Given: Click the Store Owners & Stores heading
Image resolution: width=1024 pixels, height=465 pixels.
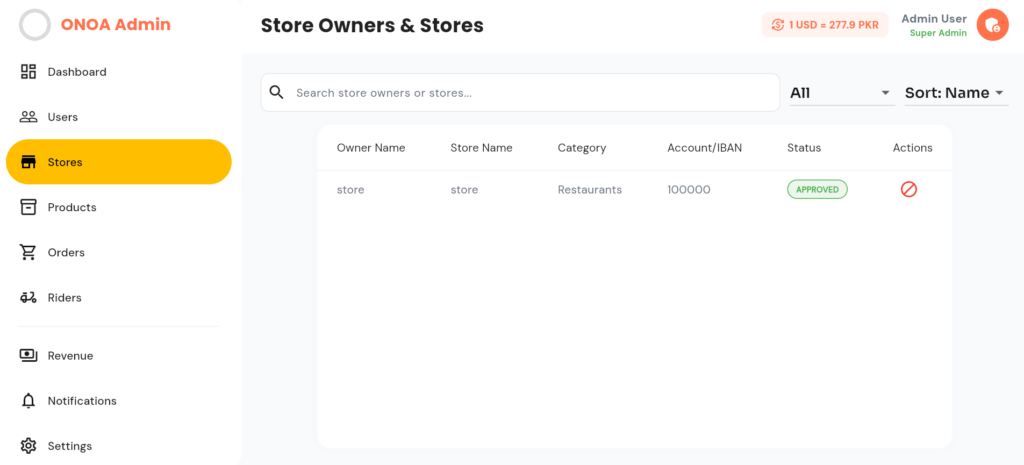Looking at the screenshot, I should tap(372, 25).
